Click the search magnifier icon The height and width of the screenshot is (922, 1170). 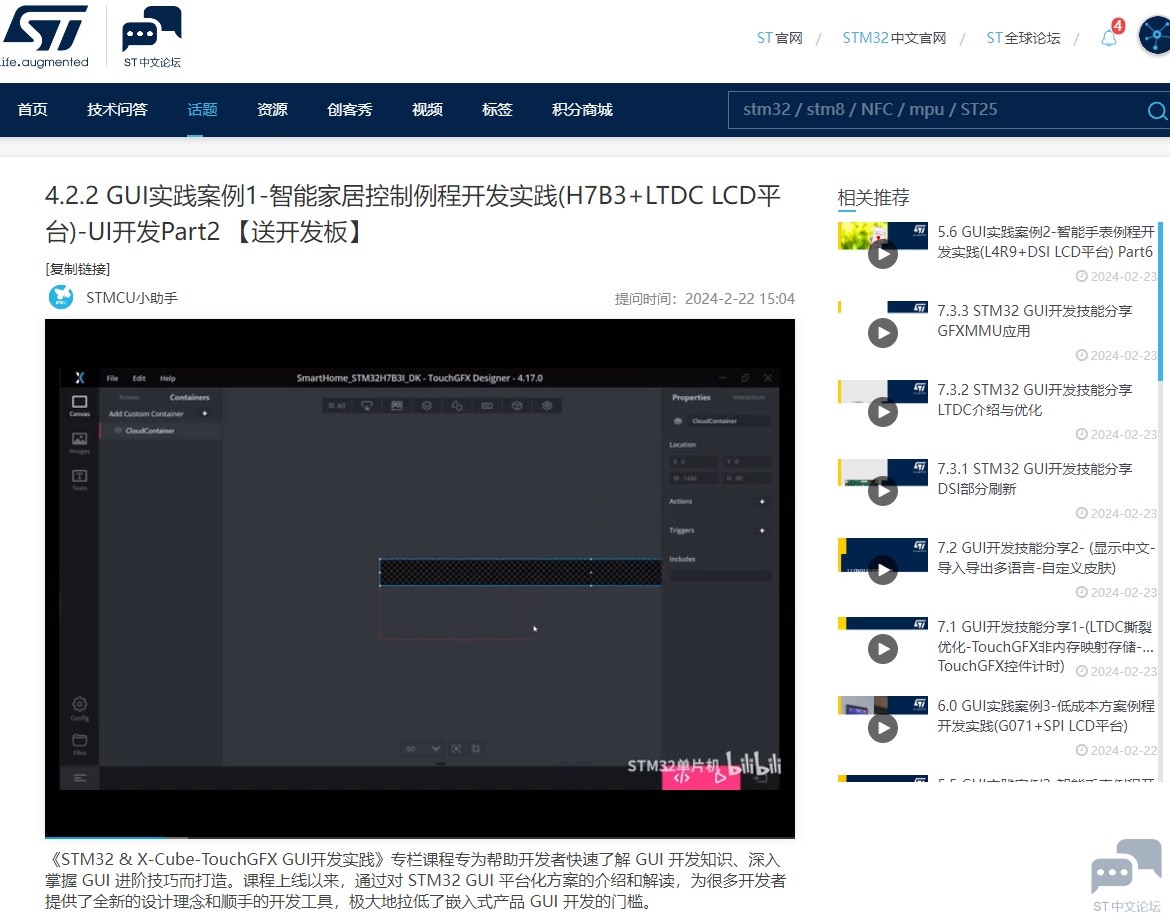pyautogui.click(x=1157, y=110)
